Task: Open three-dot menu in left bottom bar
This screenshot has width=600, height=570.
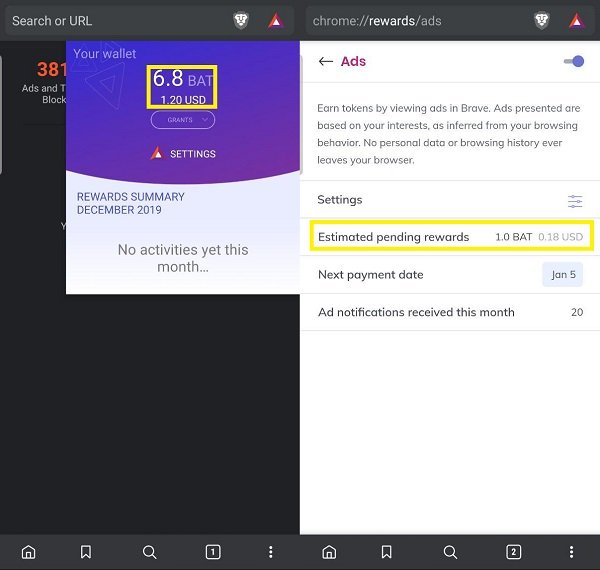Action: [x=271, y=552]
